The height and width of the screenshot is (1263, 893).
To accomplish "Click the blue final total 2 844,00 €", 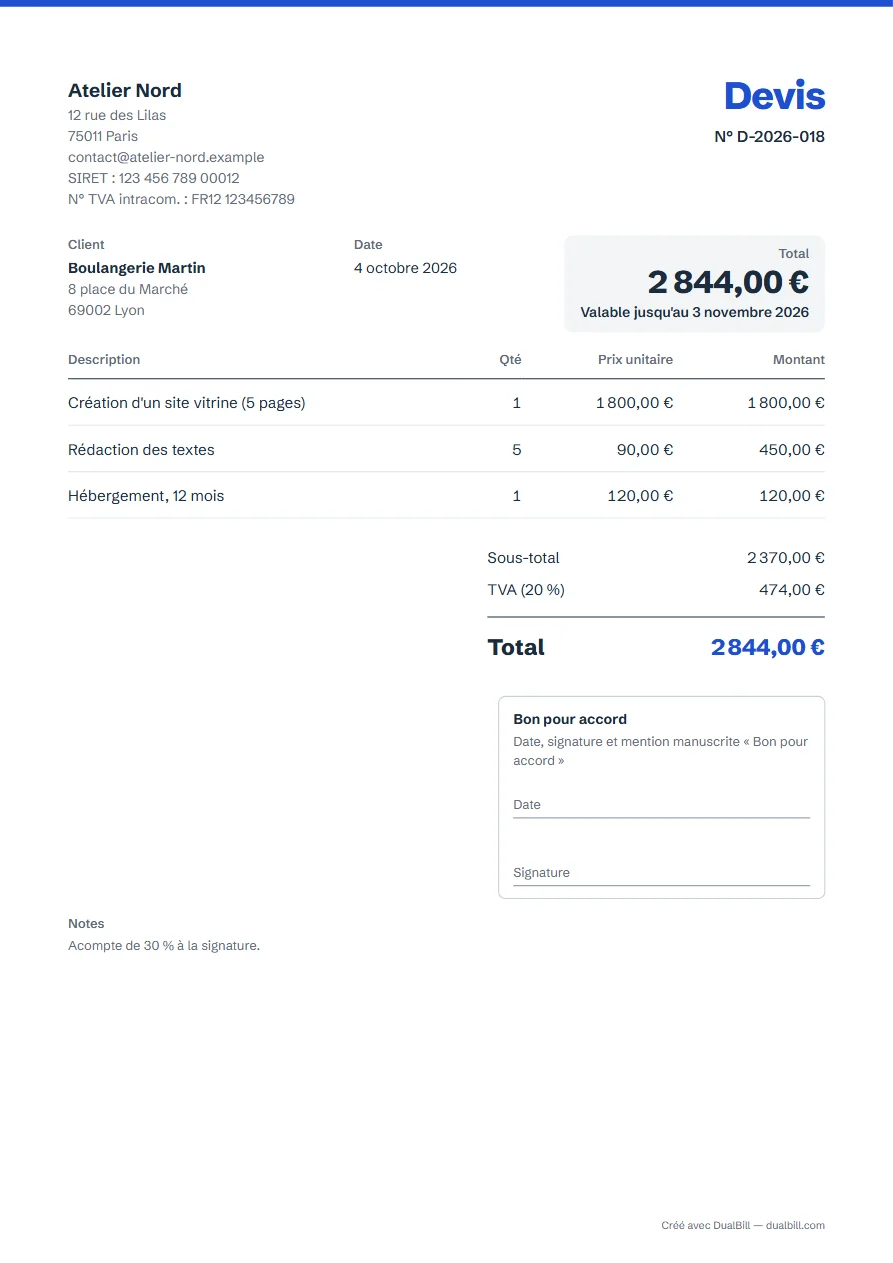I will [x=768, y=647].
